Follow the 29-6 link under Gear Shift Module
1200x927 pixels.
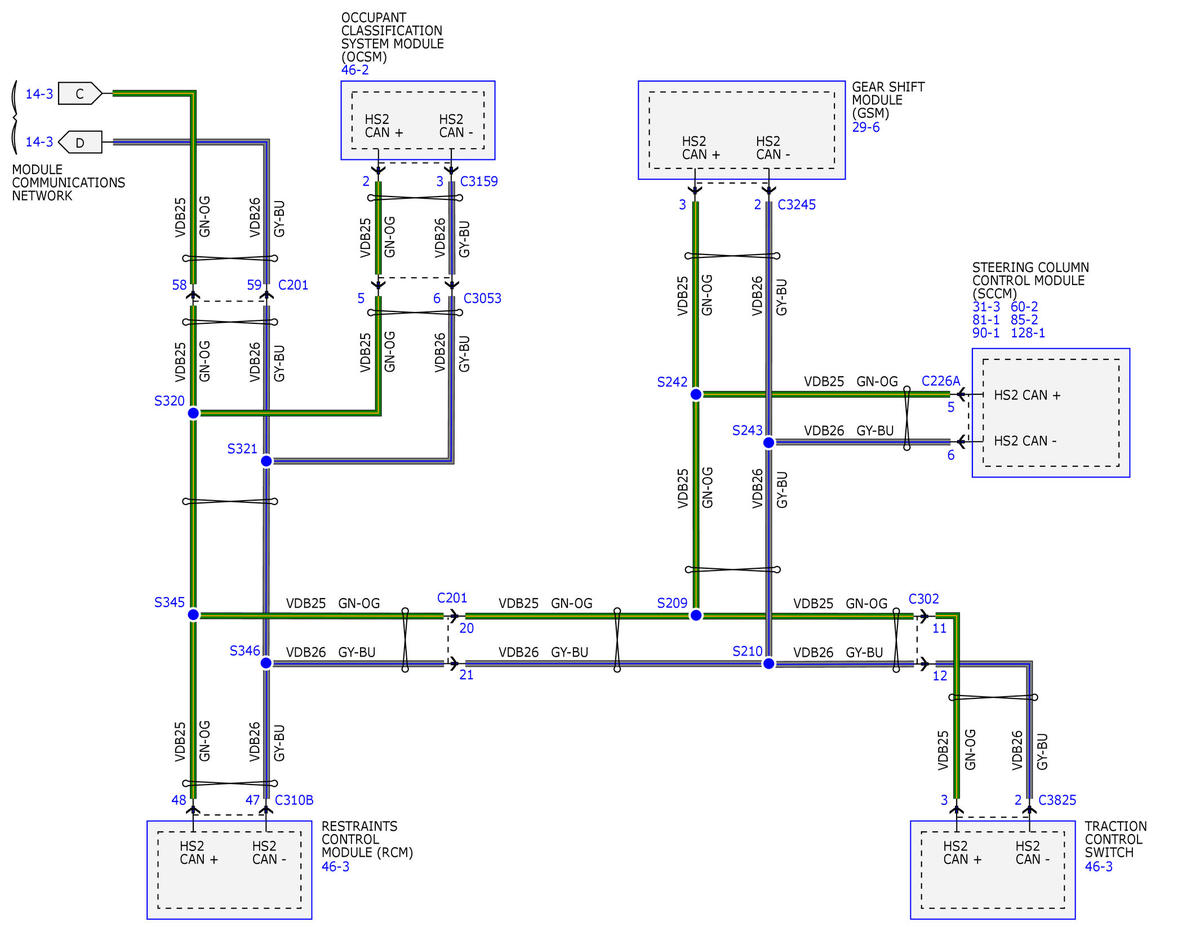tap(866, 127)
